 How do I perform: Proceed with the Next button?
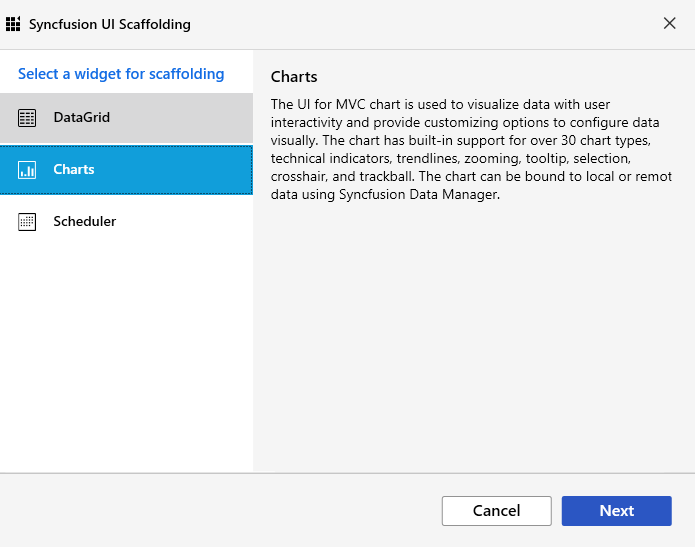pos(617,511)
